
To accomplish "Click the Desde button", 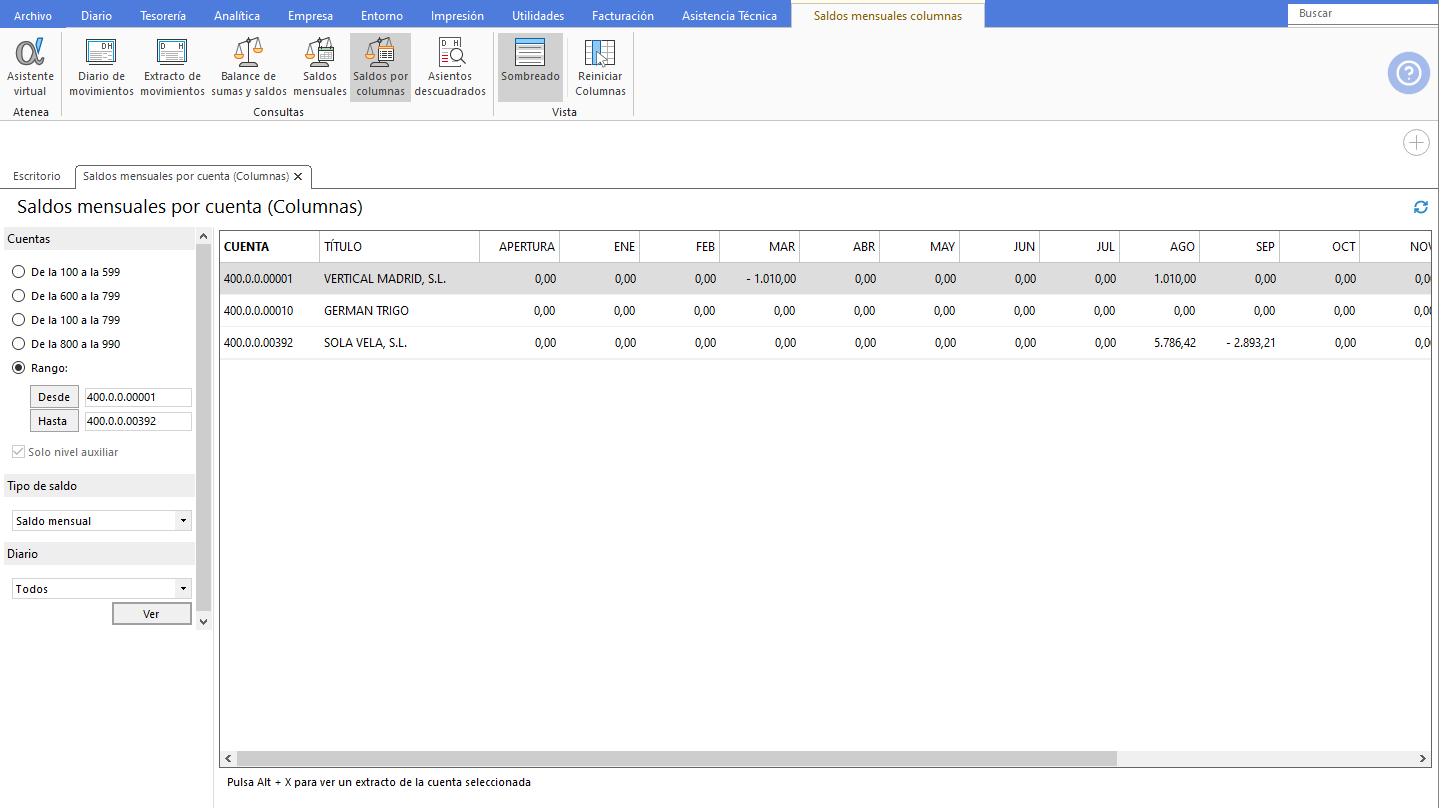I will [x=54, y=397].
